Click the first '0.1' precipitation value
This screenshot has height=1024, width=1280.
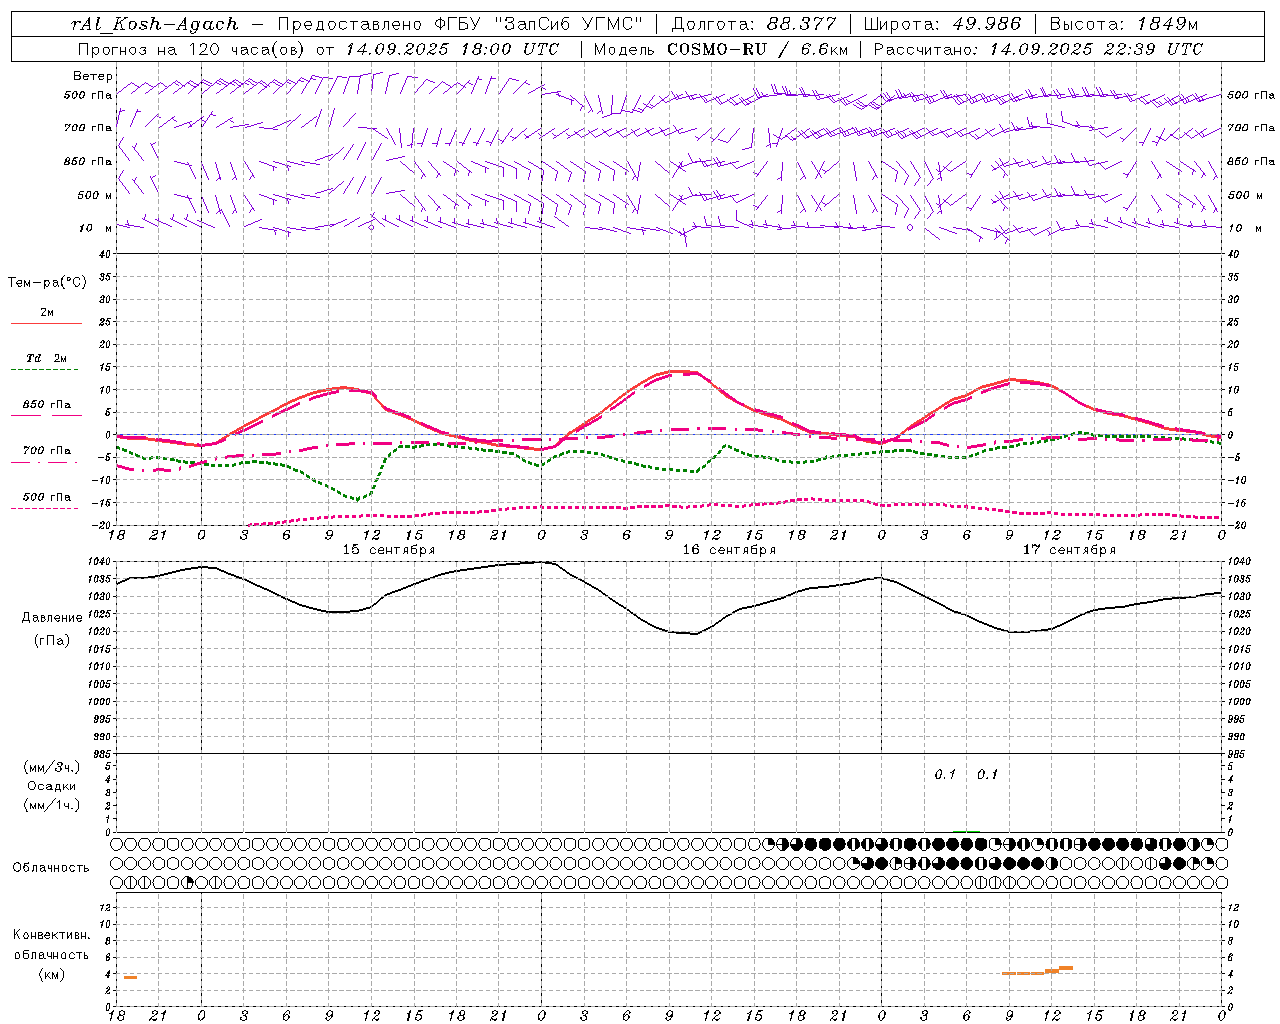click(x=945, y=775)
